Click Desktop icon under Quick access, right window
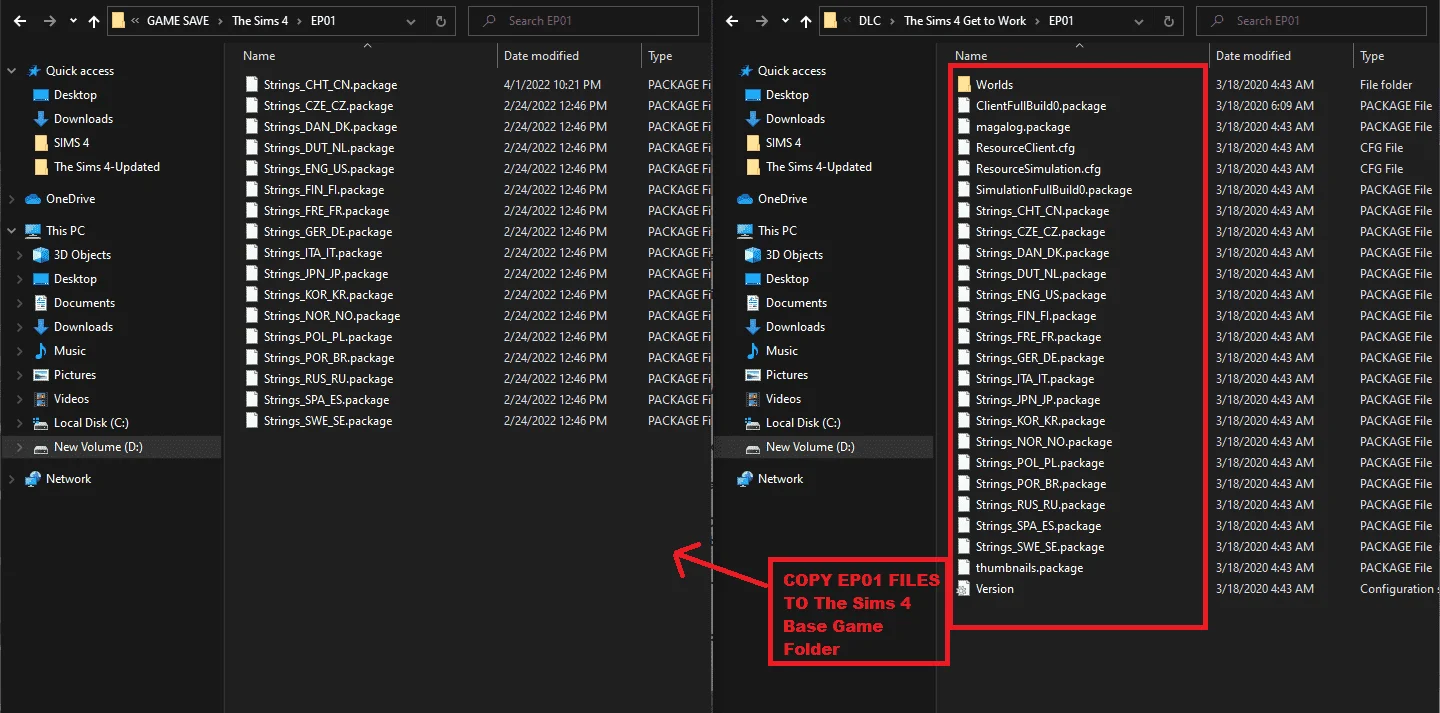This screenshot has width=1440, height=713. (753, 95)
